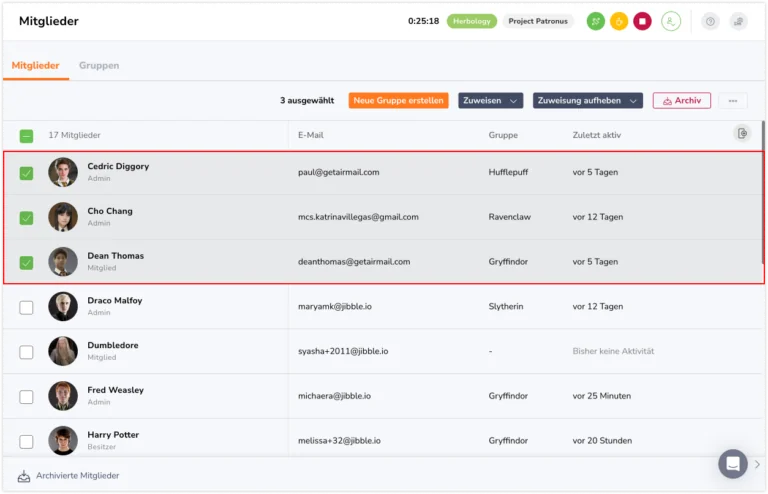
Task: Sort by the E-Mail column header
Action: point(311,135)
